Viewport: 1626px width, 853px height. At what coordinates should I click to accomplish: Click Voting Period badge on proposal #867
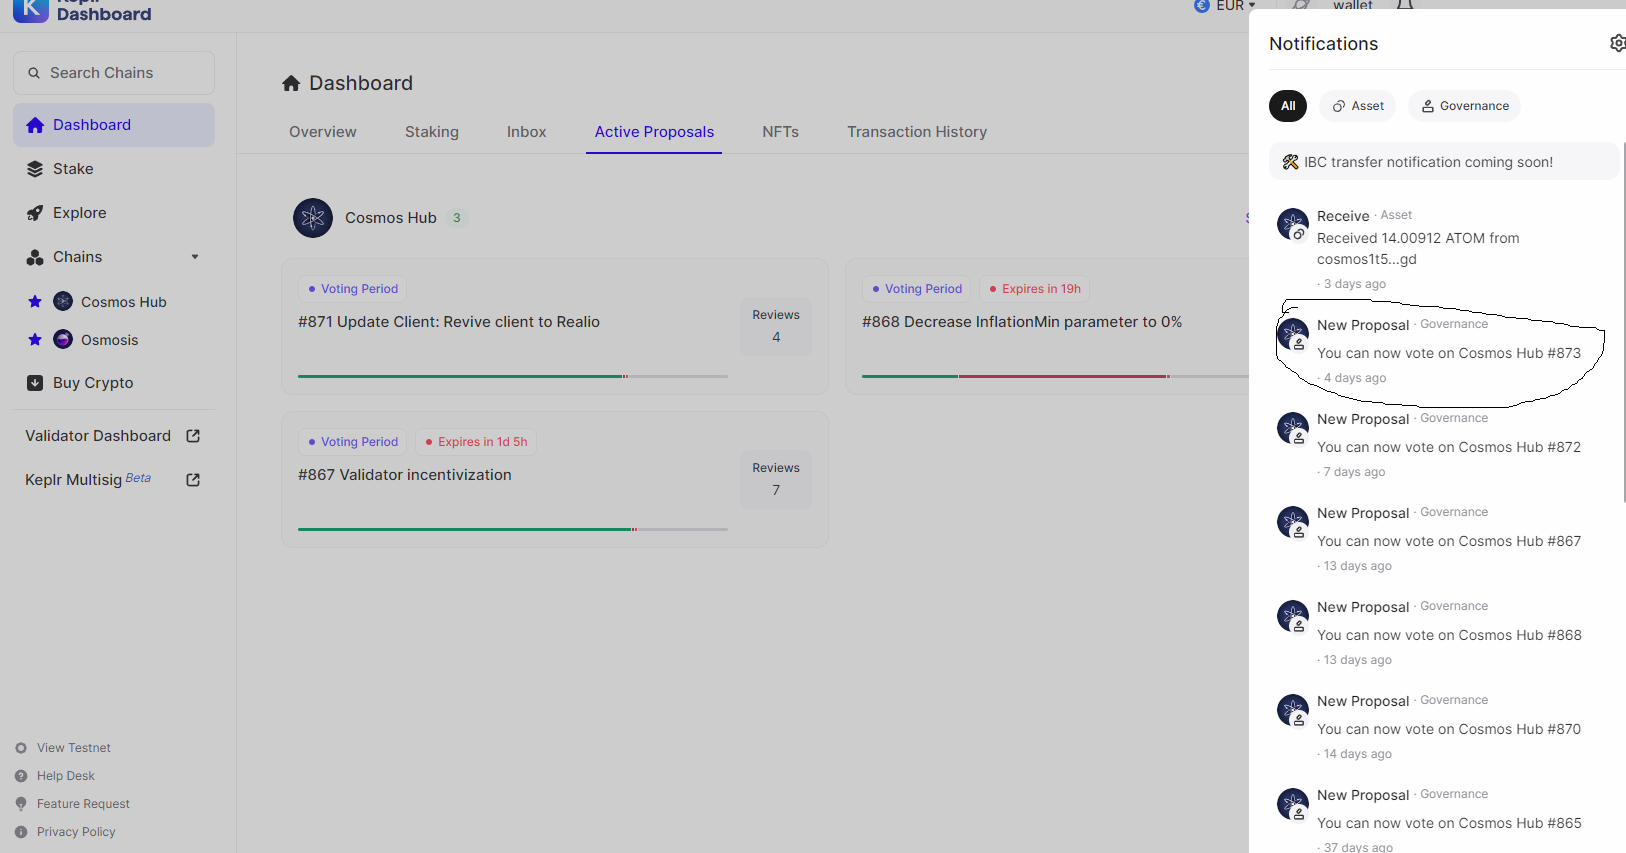coord(353,442)
